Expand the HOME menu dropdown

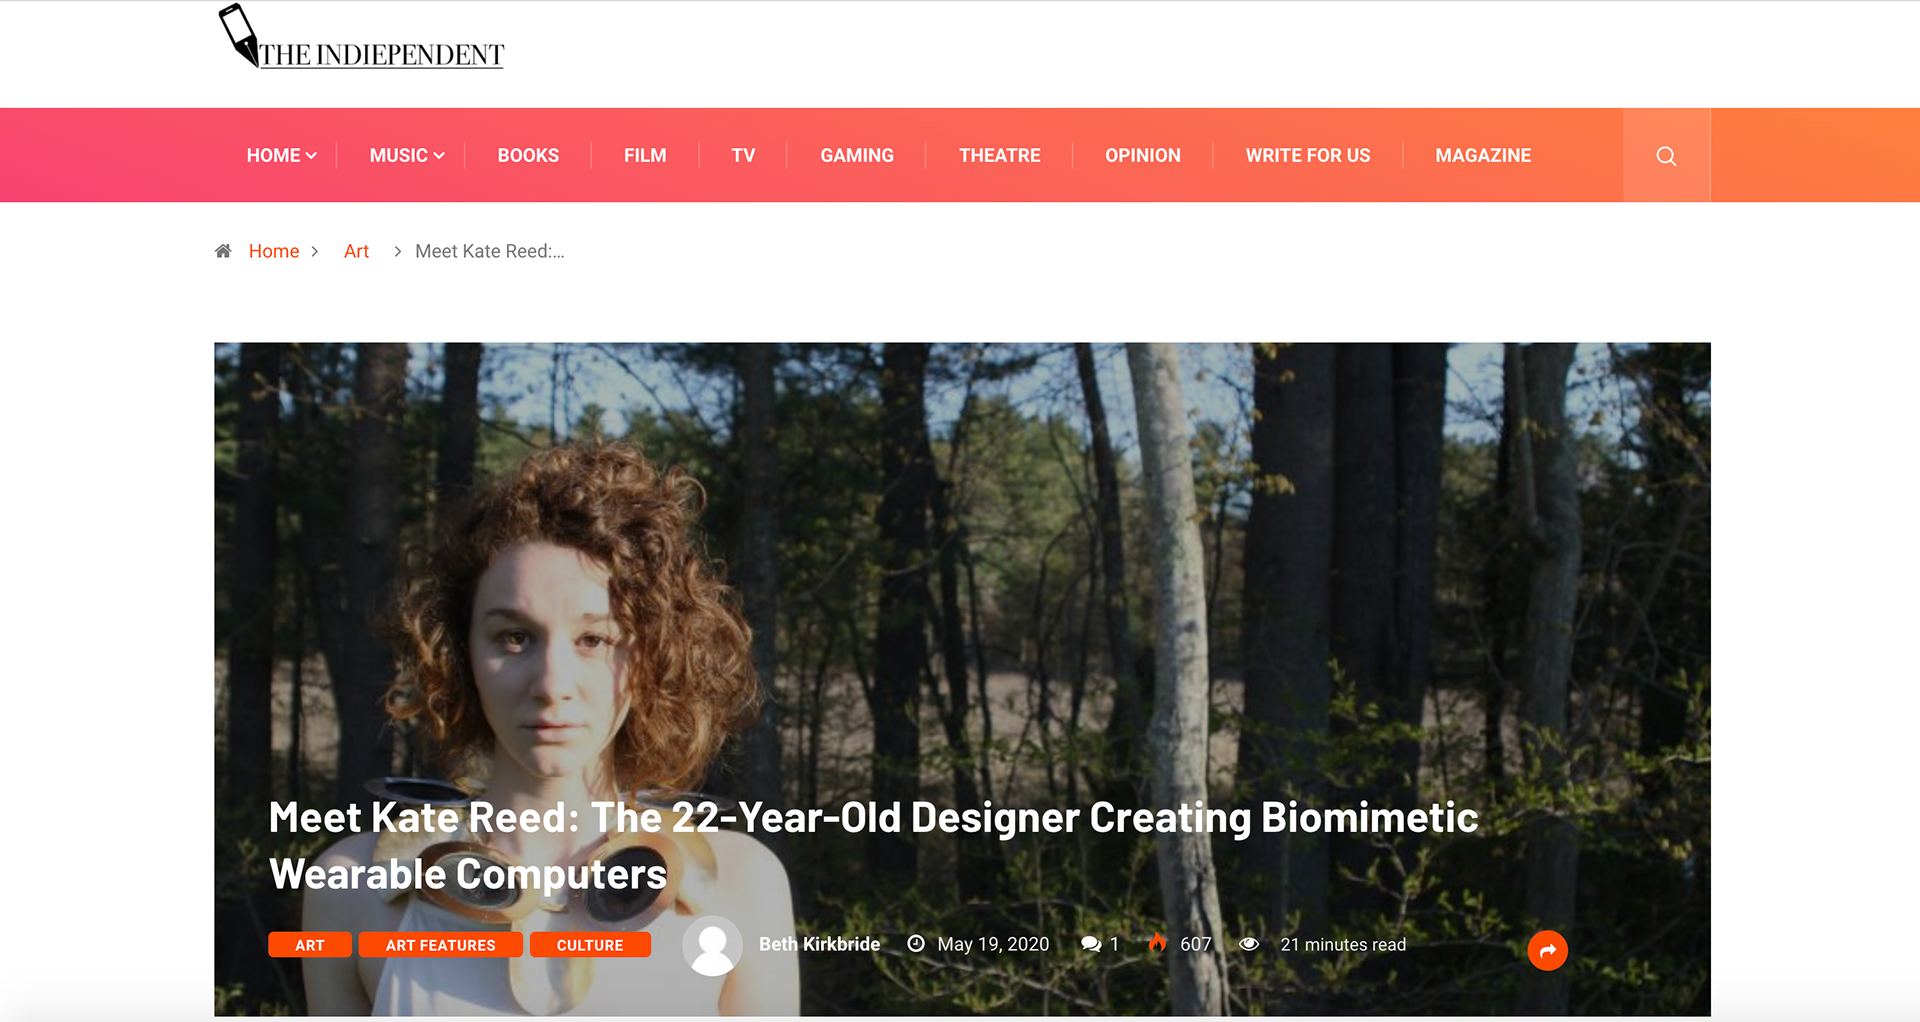[x=282, y=155]
